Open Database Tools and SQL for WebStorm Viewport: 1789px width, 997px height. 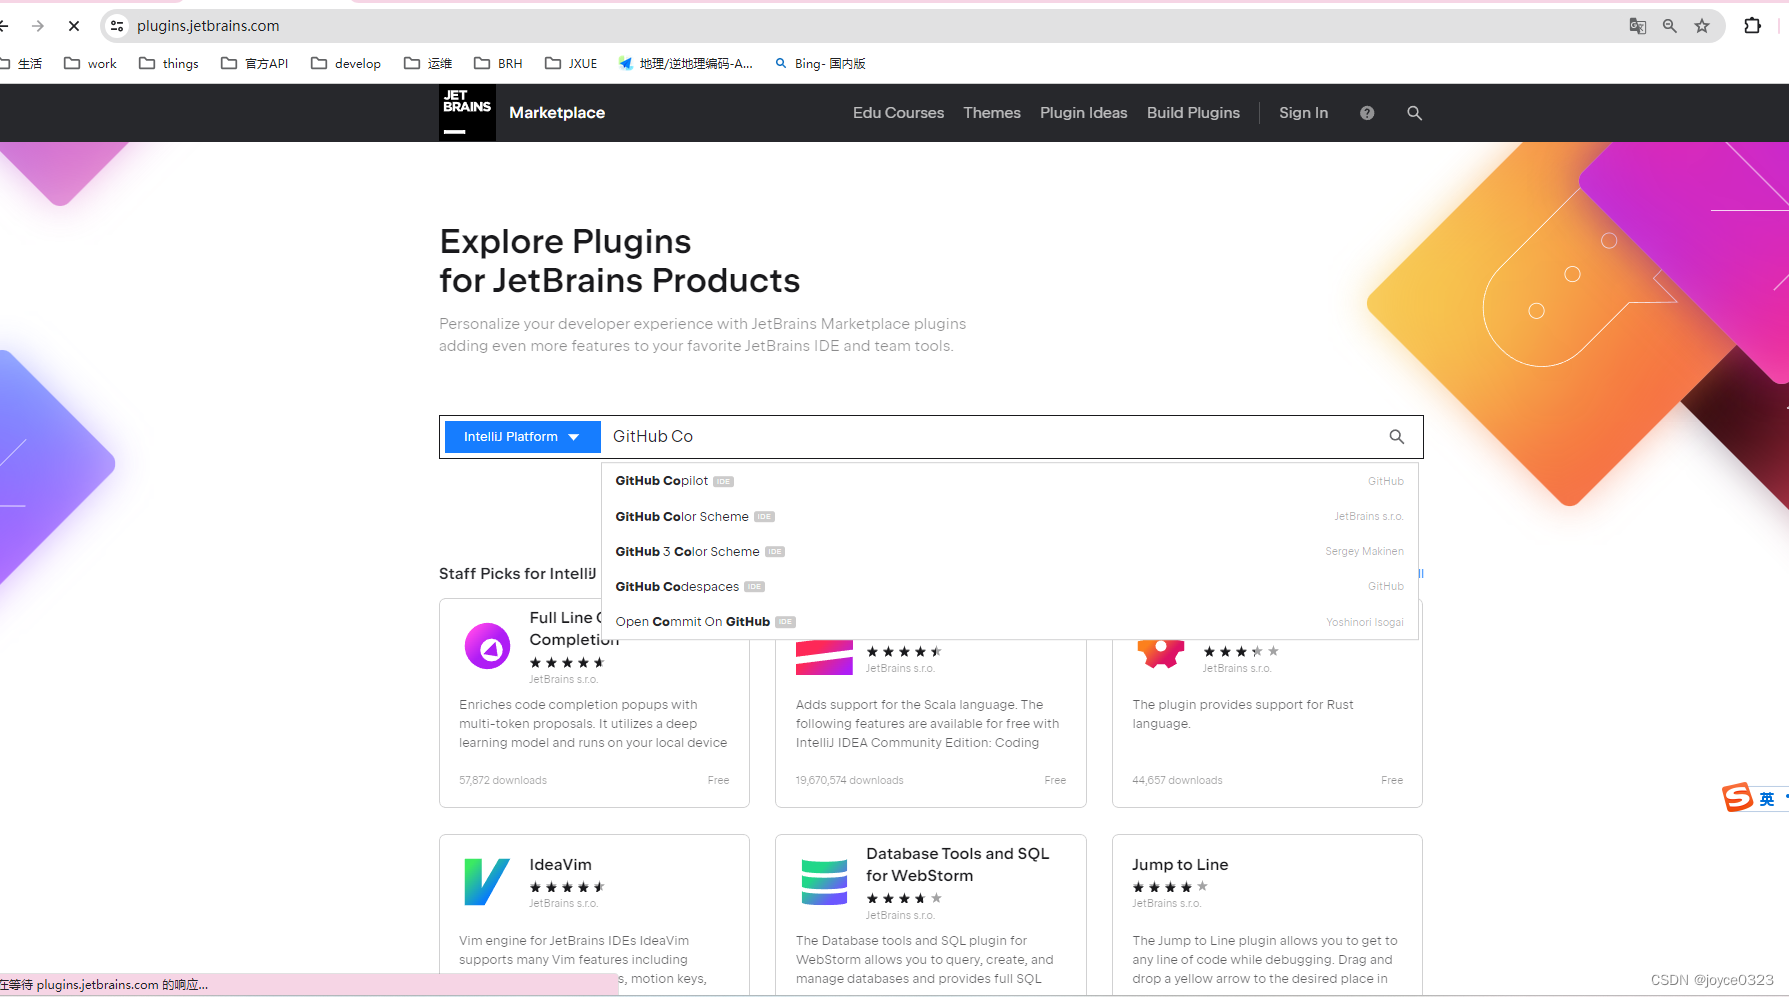coord(957,864)
